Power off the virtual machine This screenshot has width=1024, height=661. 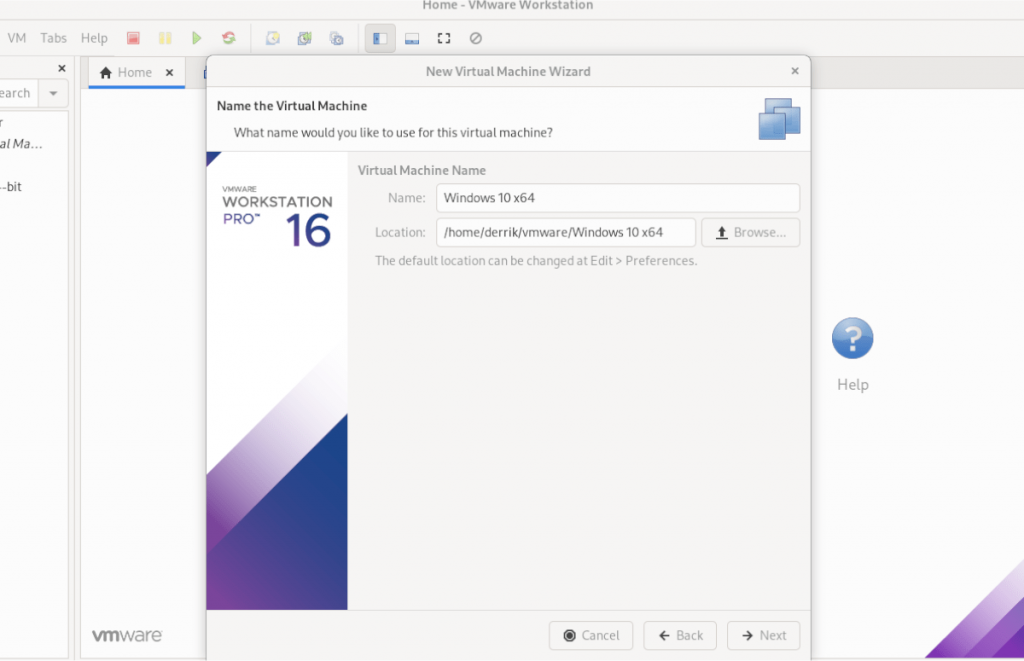[133, 37]
